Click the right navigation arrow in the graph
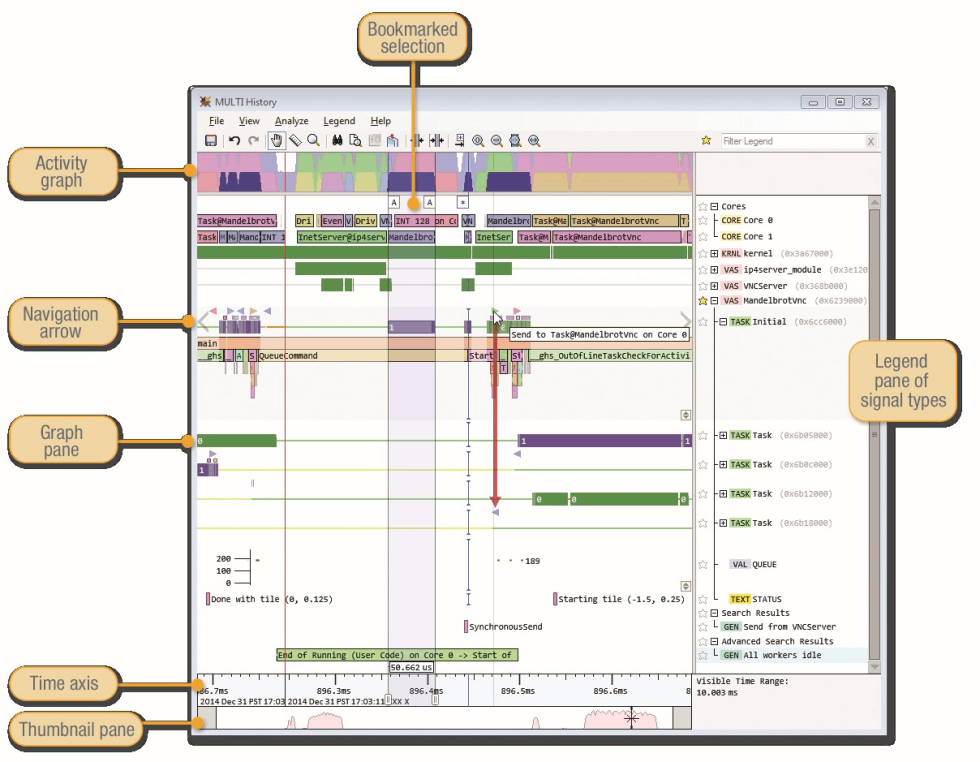Viewport: 980px width, 762px height. click(684, 319)
